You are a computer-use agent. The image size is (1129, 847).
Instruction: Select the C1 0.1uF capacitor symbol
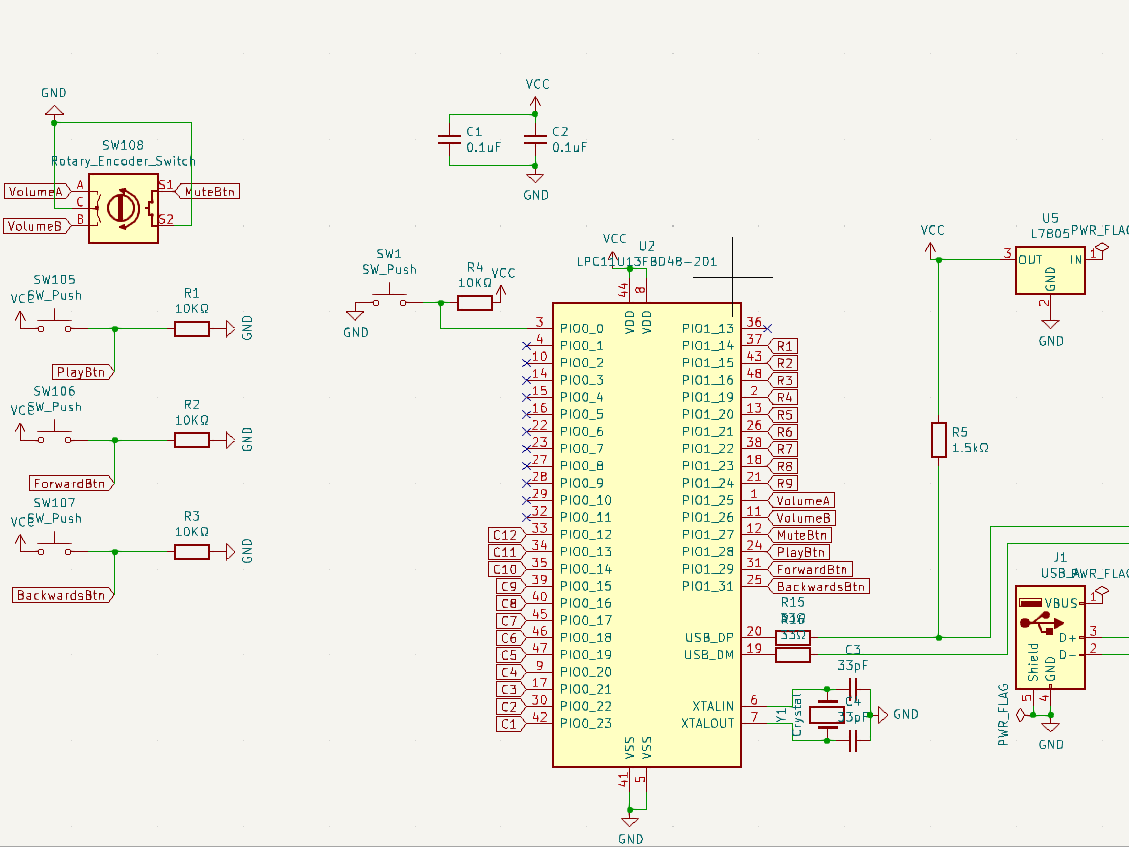click(x=449, y=140)
